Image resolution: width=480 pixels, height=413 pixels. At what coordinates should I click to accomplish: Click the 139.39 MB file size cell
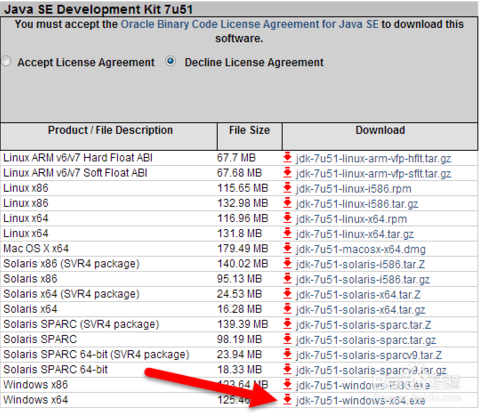[x=243, y=324]
